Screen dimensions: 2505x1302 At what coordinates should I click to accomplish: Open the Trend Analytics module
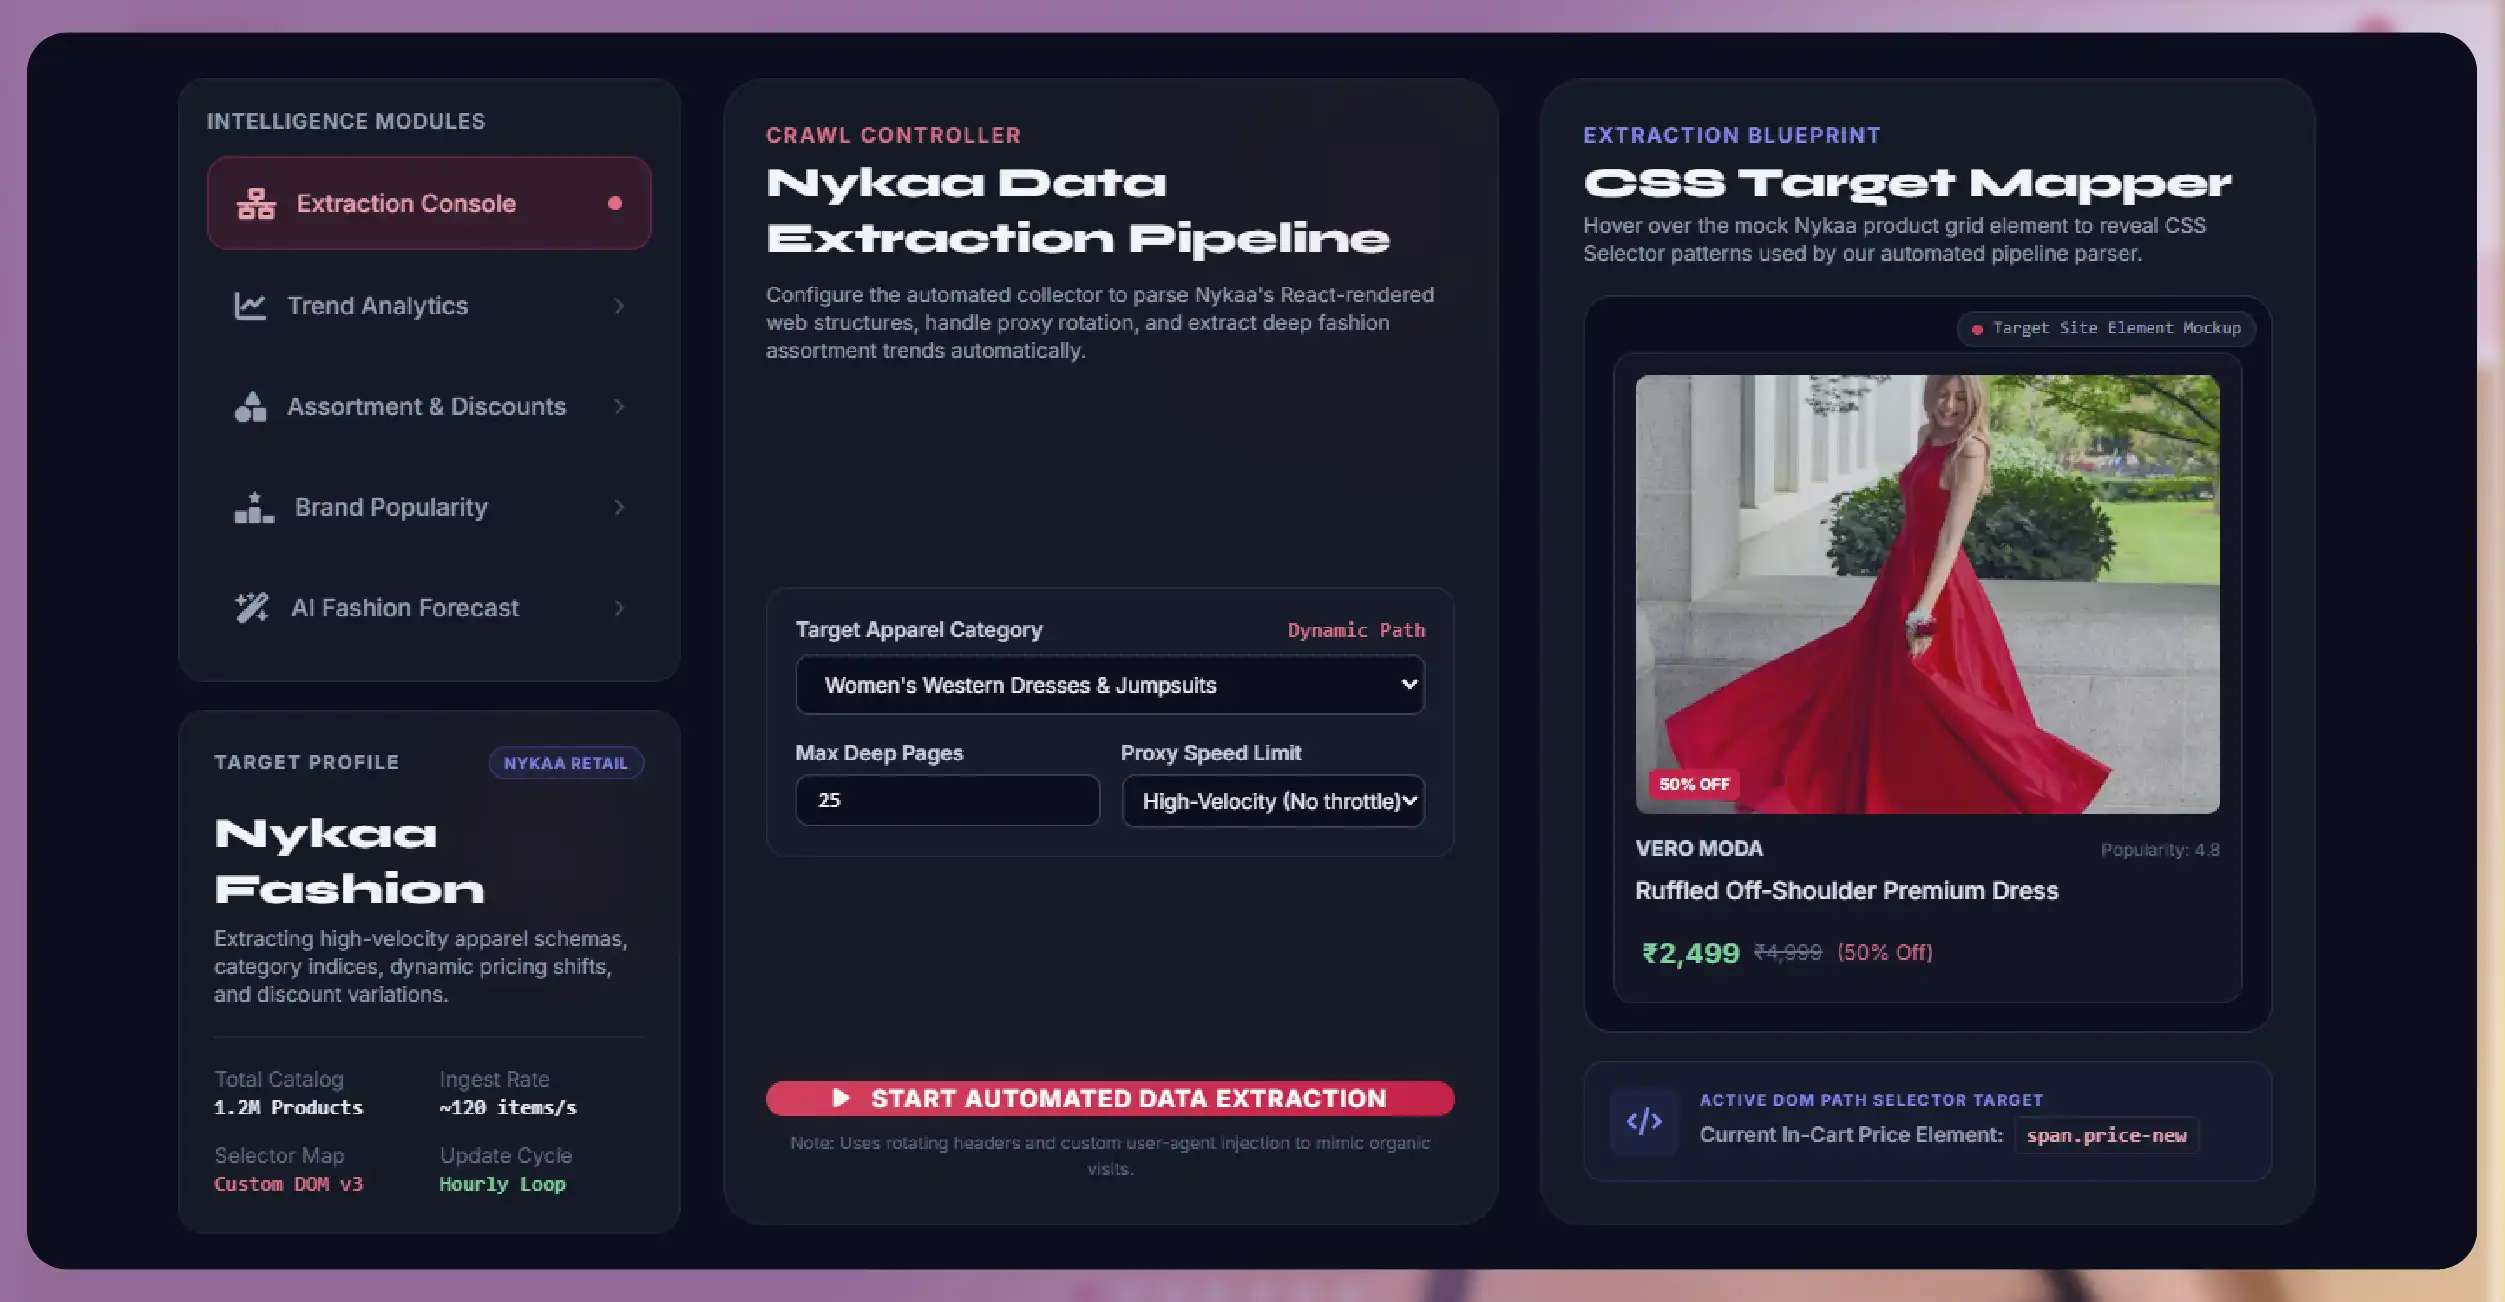tap(429, 306)
